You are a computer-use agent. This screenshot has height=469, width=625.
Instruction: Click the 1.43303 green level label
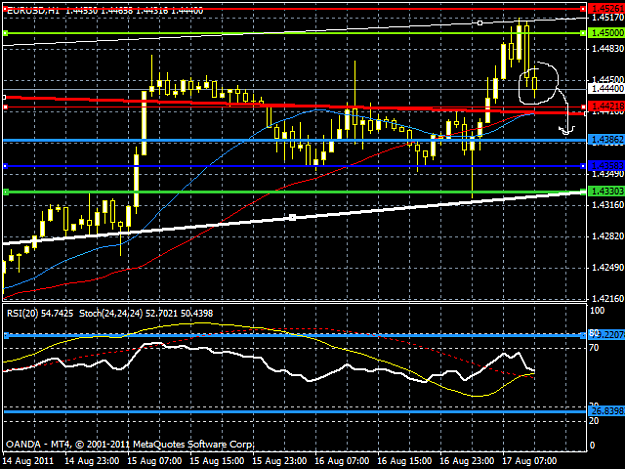(607, 191)
